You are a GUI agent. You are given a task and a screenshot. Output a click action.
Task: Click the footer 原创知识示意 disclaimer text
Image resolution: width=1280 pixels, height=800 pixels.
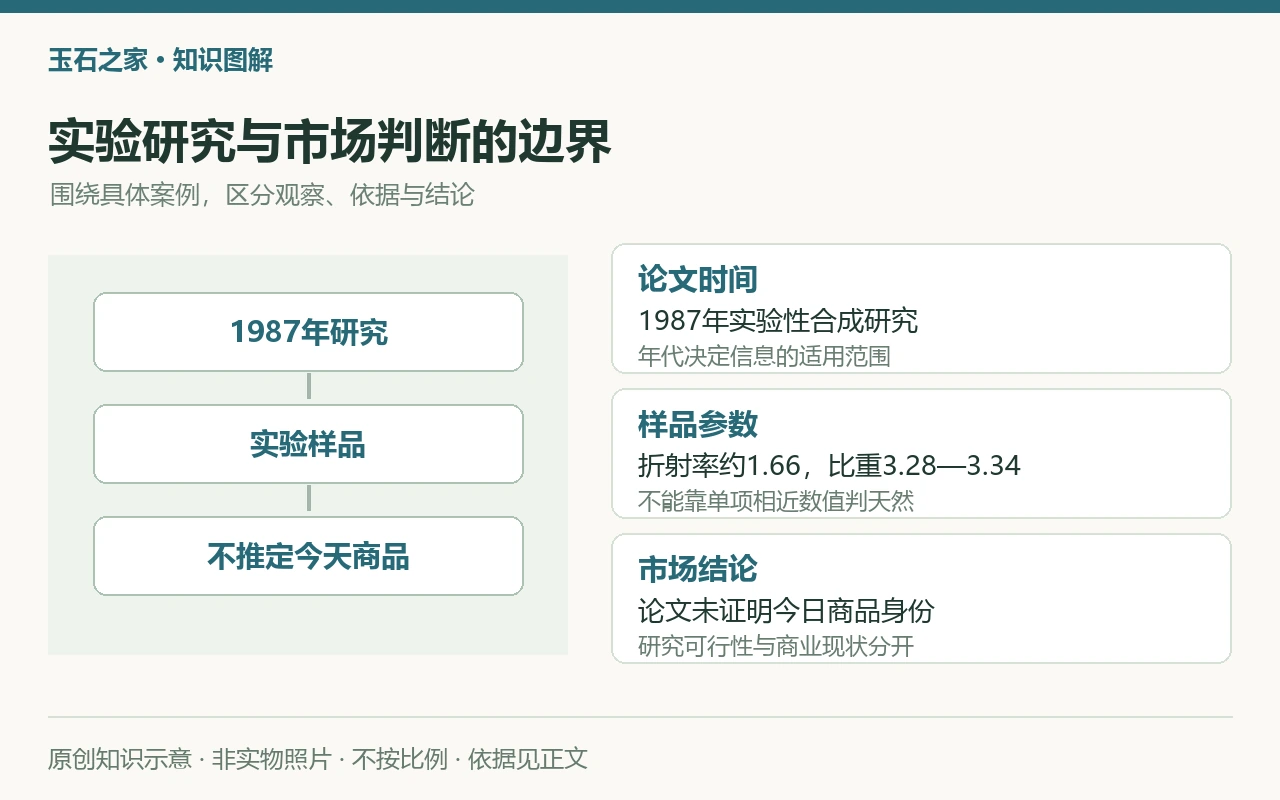coord(318,759)
